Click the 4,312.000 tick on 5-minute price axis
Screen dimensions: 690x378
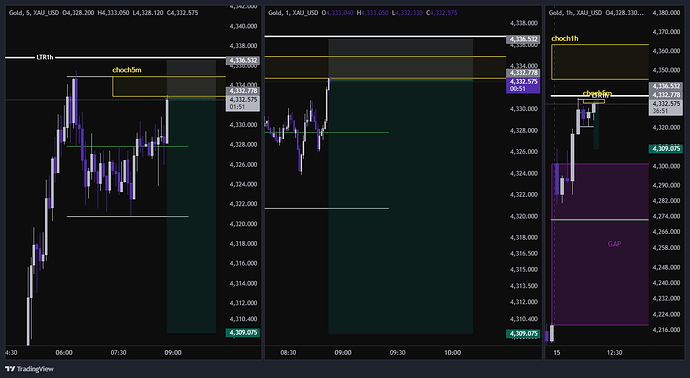243,303
